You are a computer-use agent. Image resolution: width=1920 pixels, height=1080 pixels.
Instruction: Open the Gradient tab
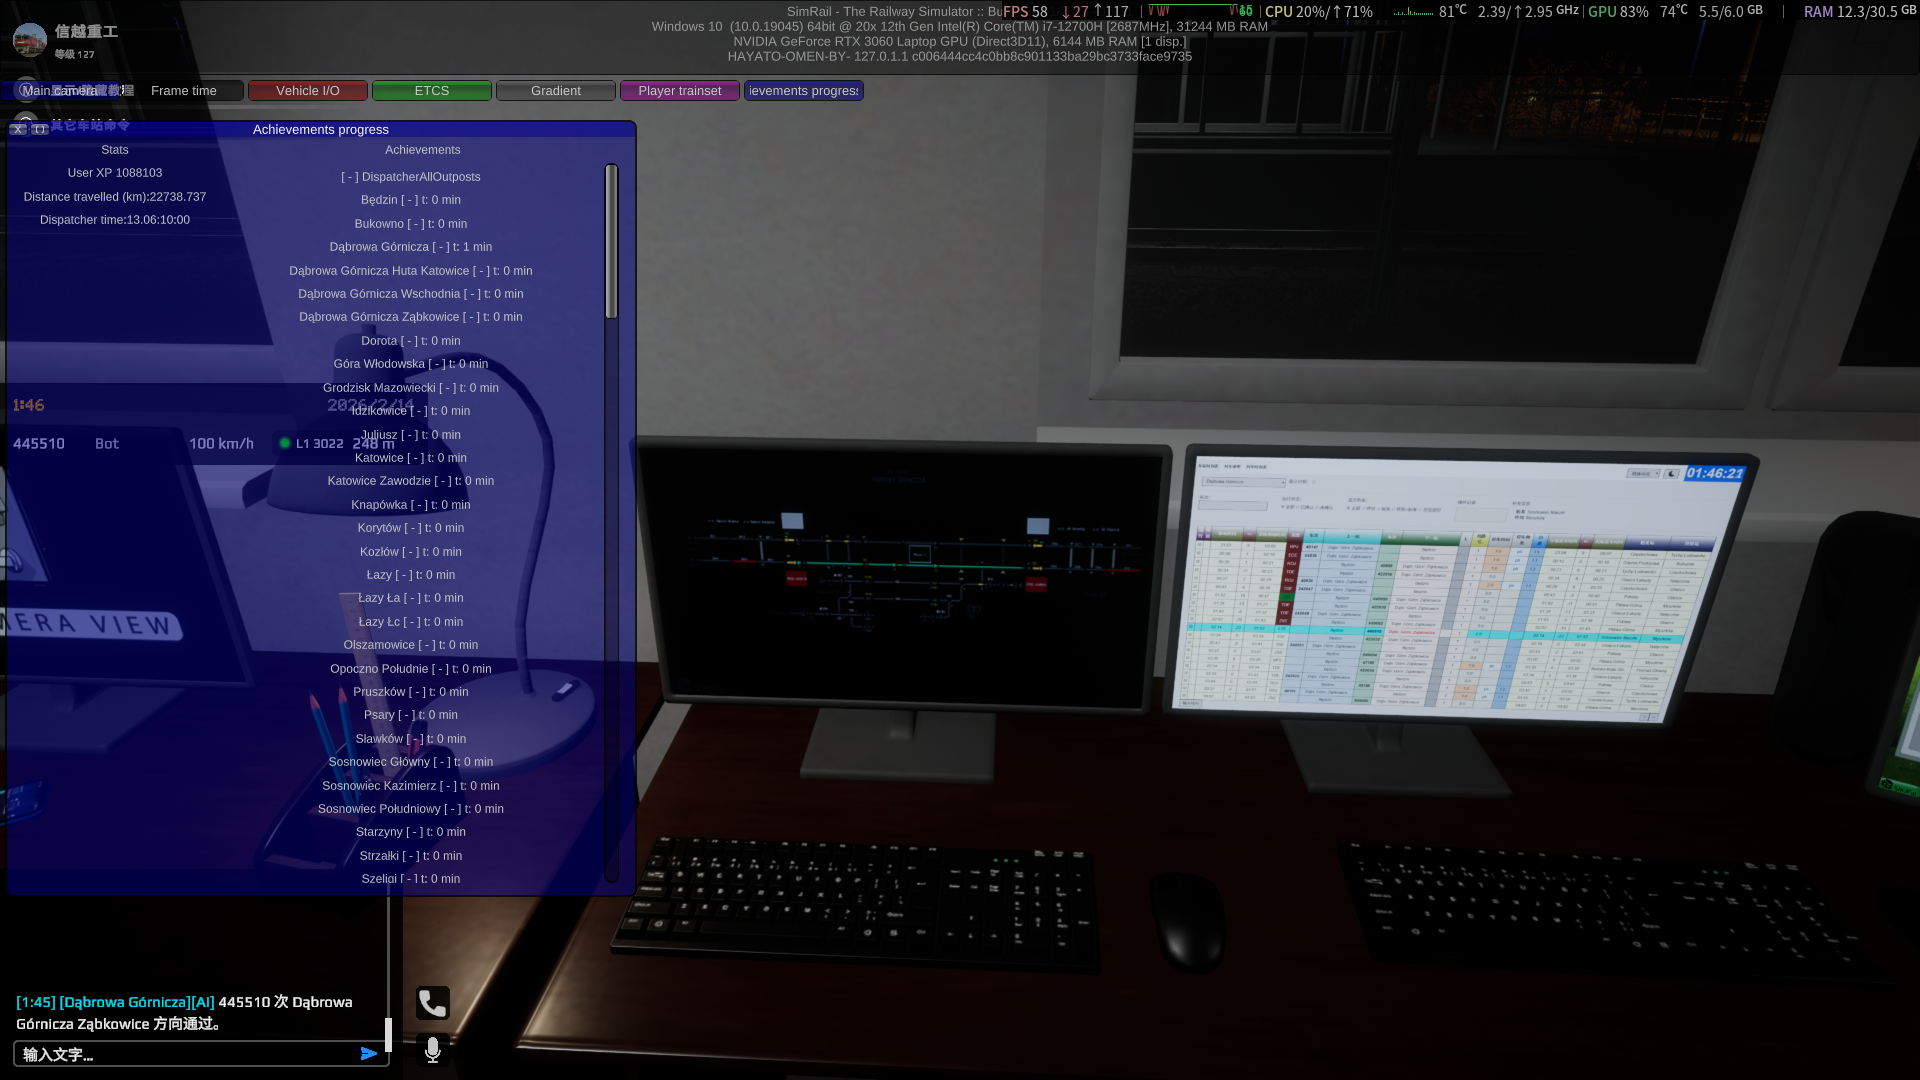(x=556, y=91)
